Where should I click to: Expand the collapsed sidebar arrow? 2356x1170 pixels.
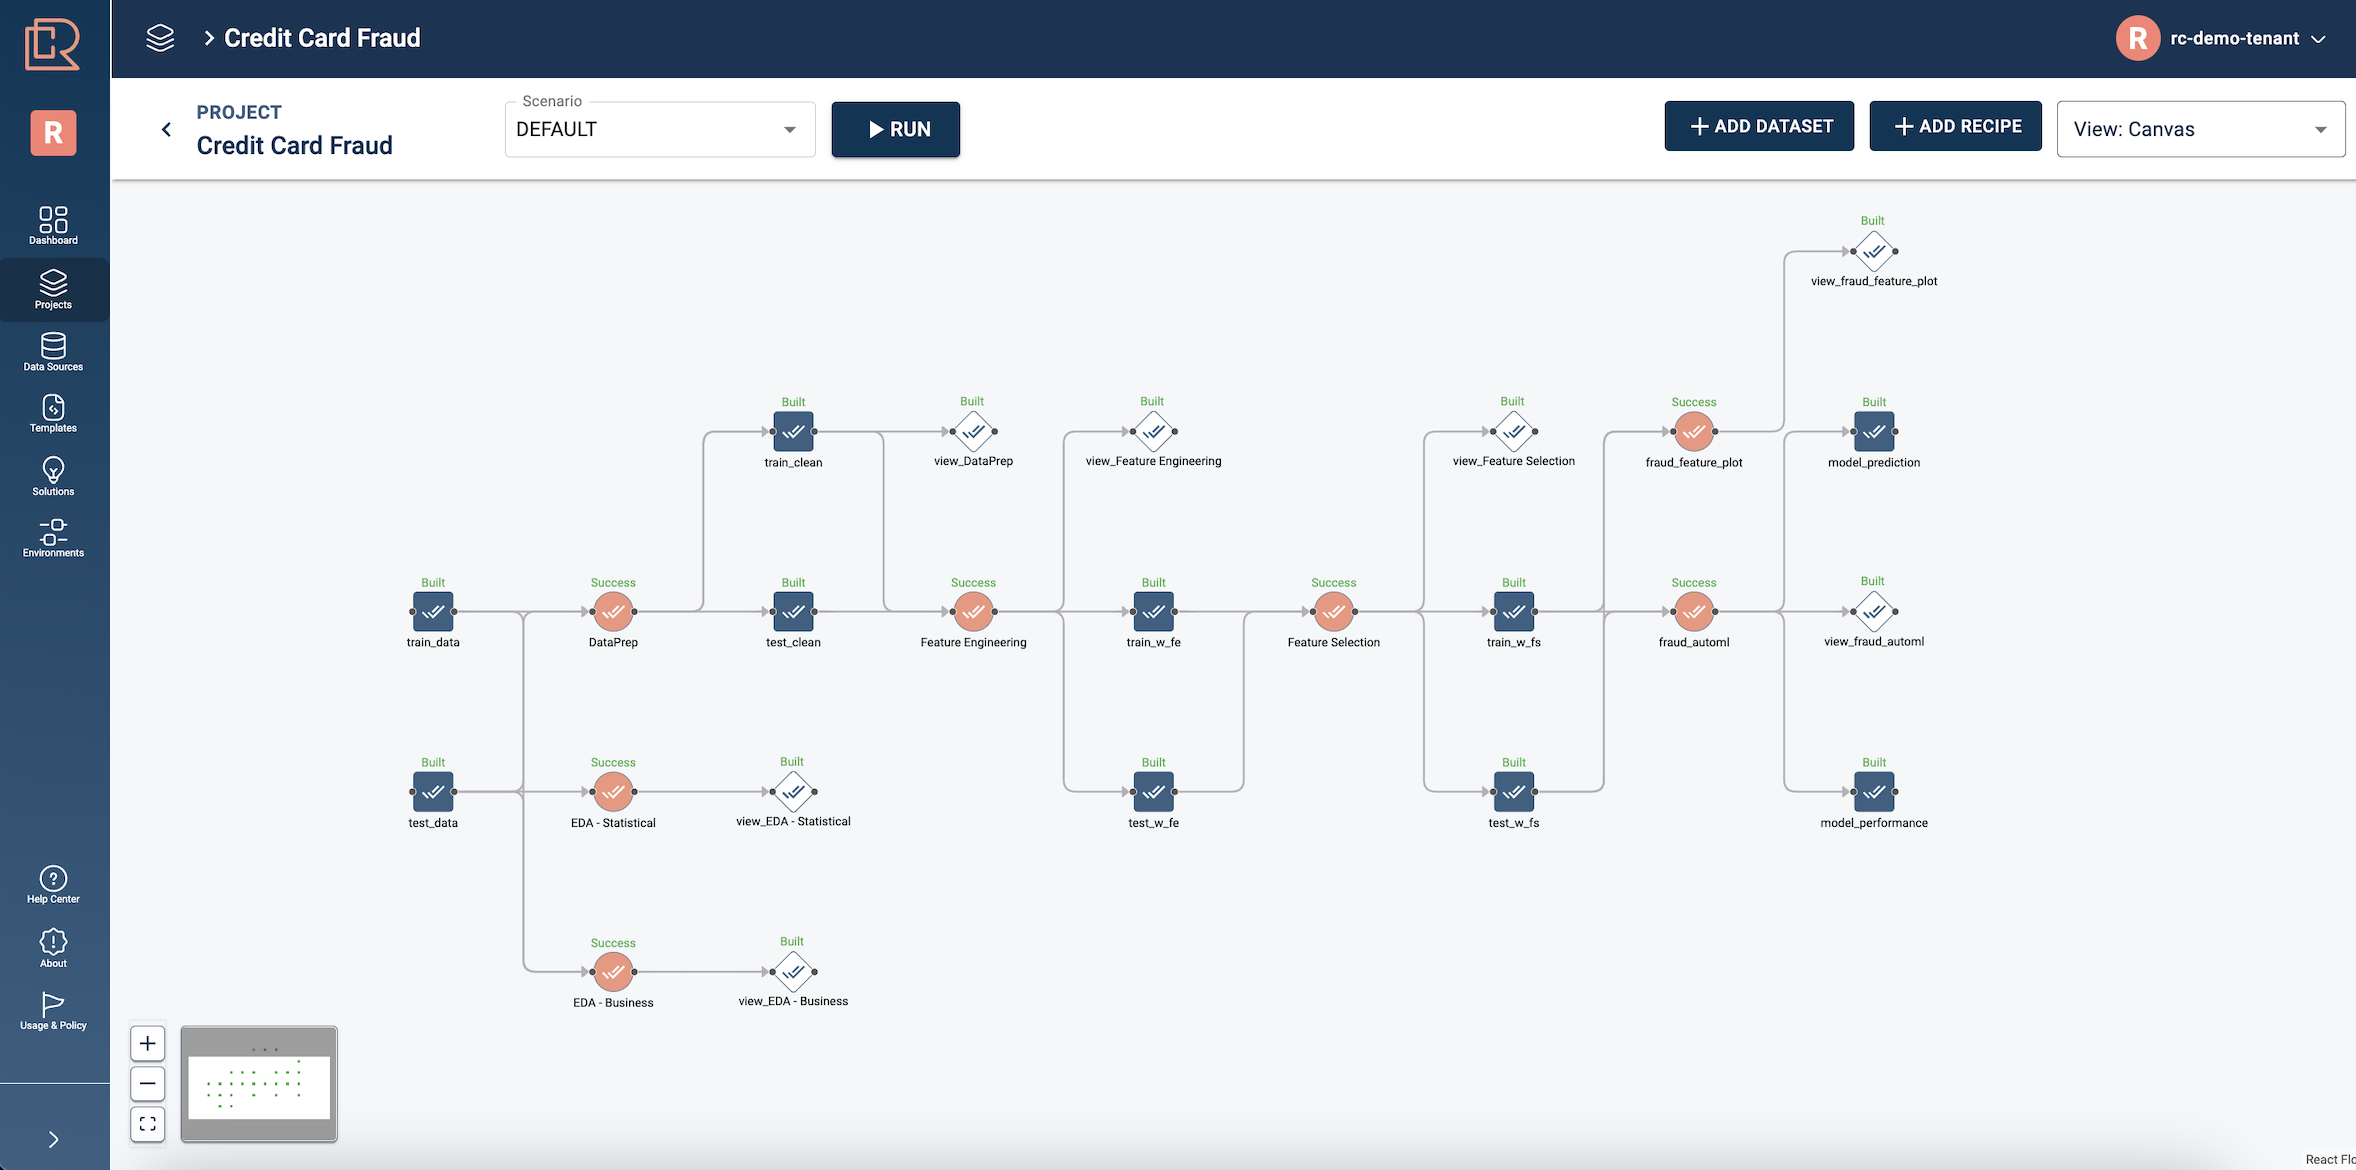[x=53, y=1140]
